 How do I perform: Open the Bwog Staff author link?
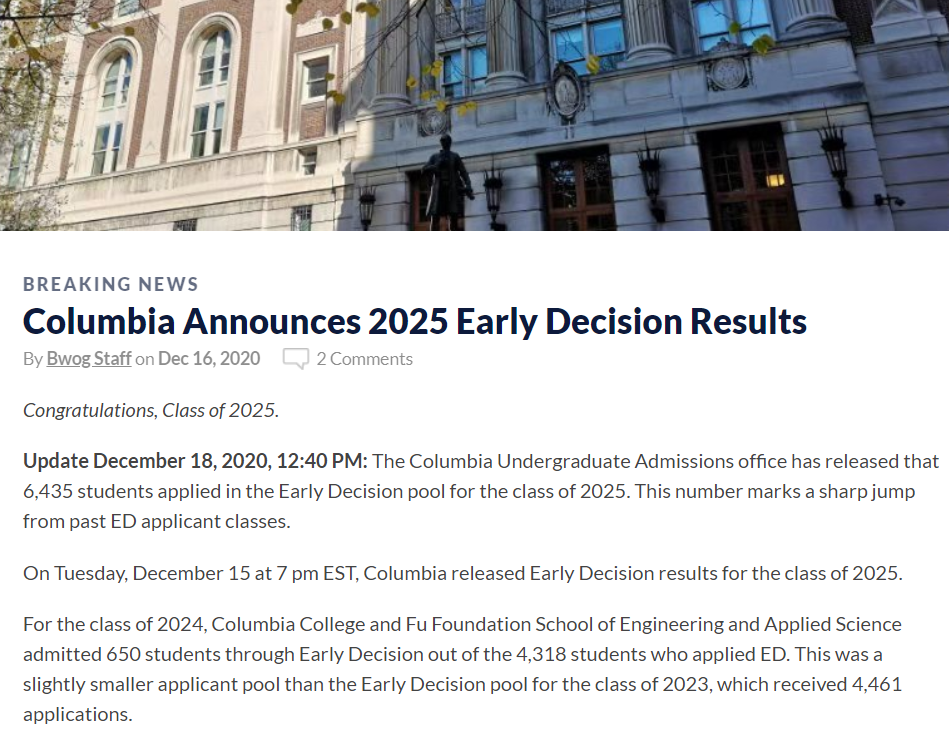pos(89,358)
